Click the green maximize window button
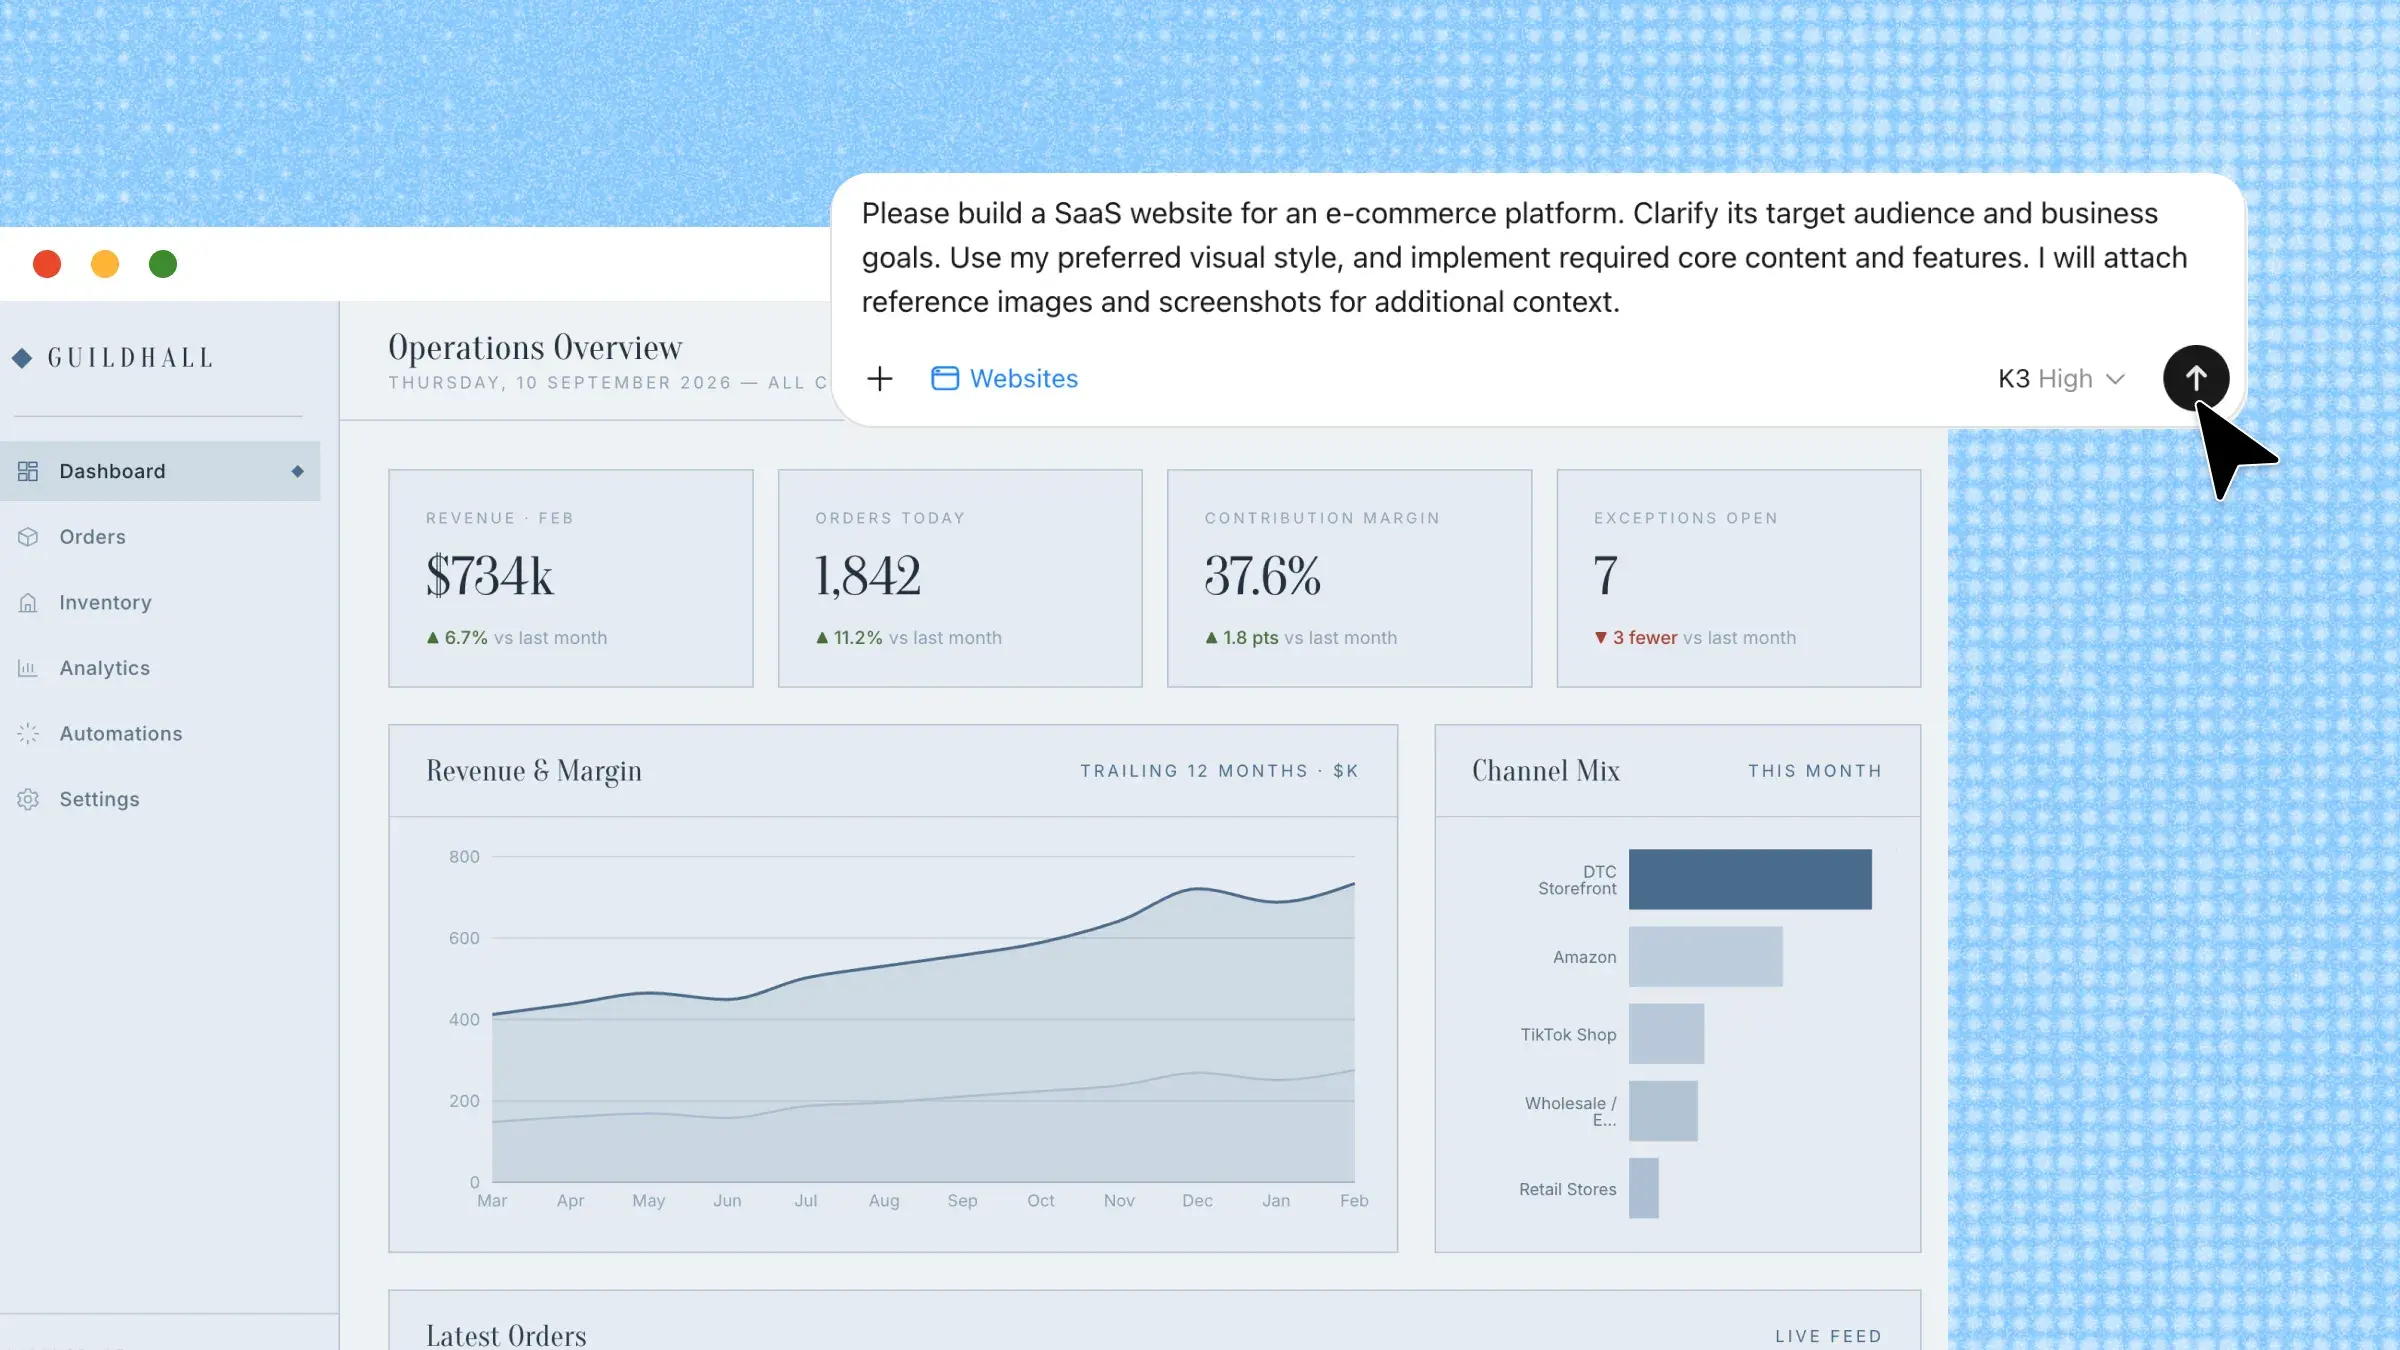This screenshot has height=1350, width=2400. click(x=163, y=264)
